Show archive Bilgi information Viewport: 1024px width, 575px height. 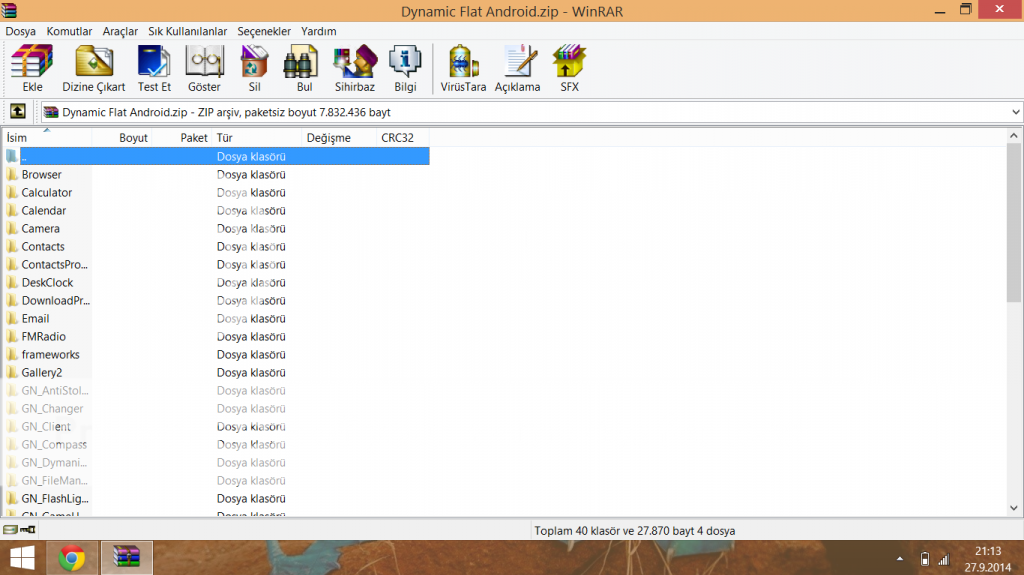pos(405,68)
